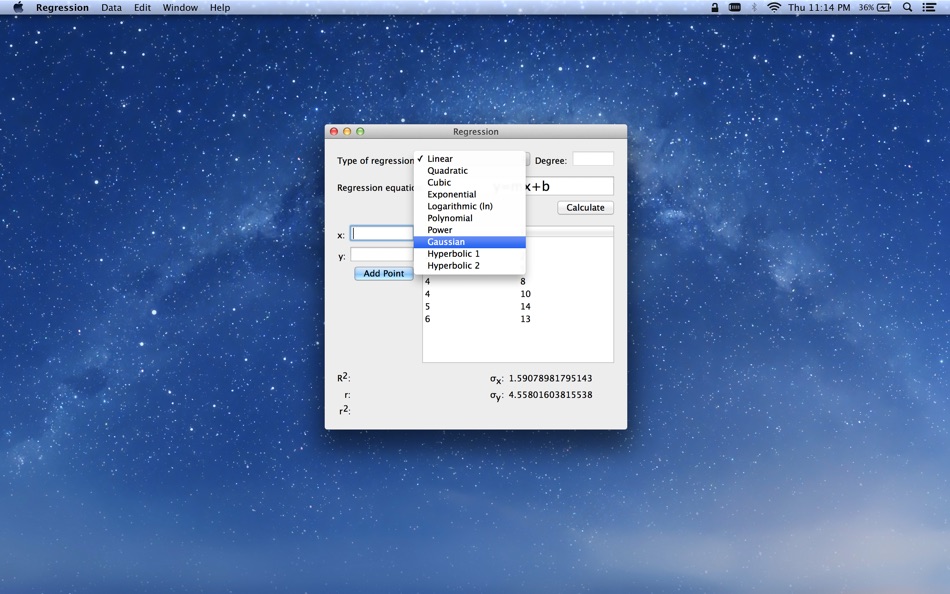This screenshot has width=950, height=594.
Task: Open the Apple menu
Action: tap(18, 7)
